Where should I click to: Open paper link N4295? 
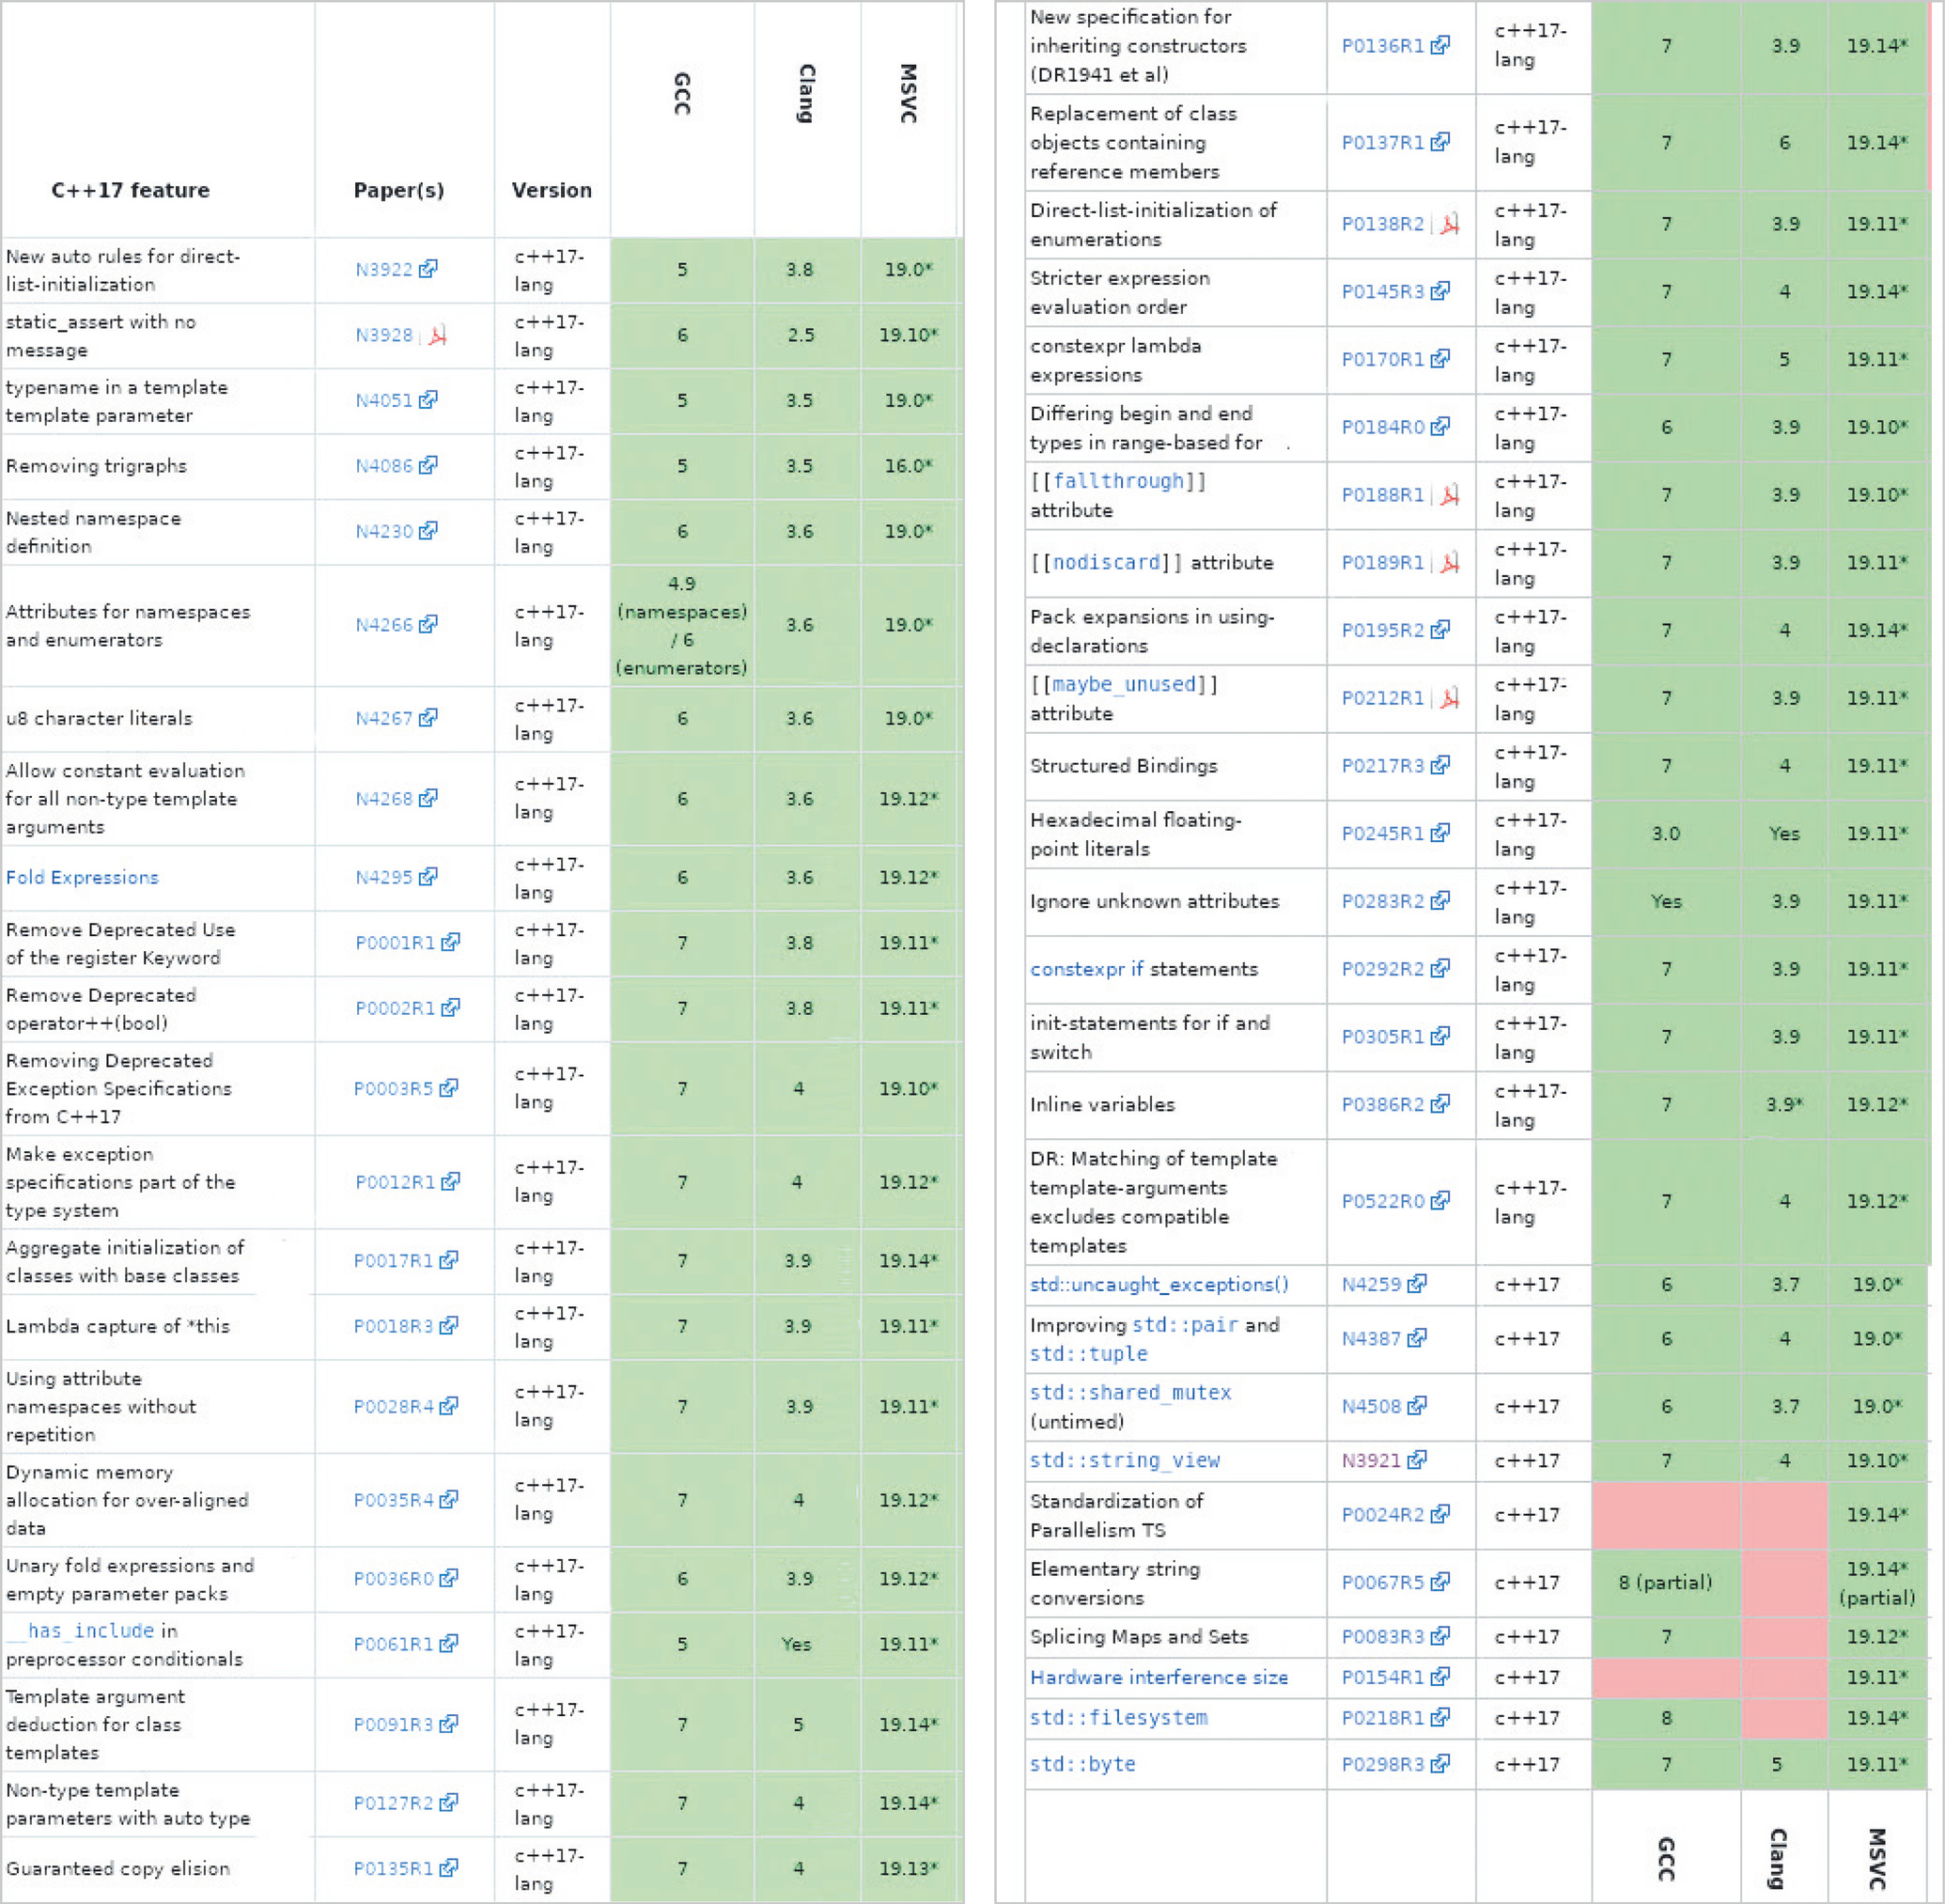click(x=383, y=877)
